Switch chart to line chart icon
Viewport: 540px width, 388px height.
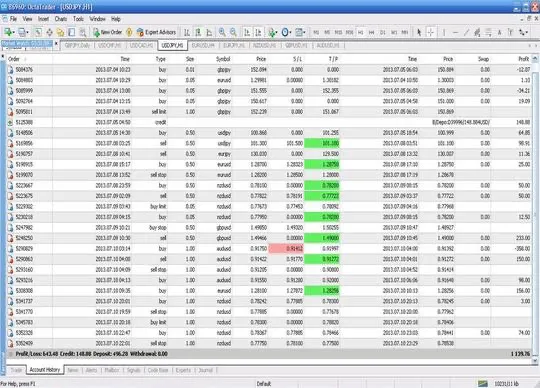[209, 32]
